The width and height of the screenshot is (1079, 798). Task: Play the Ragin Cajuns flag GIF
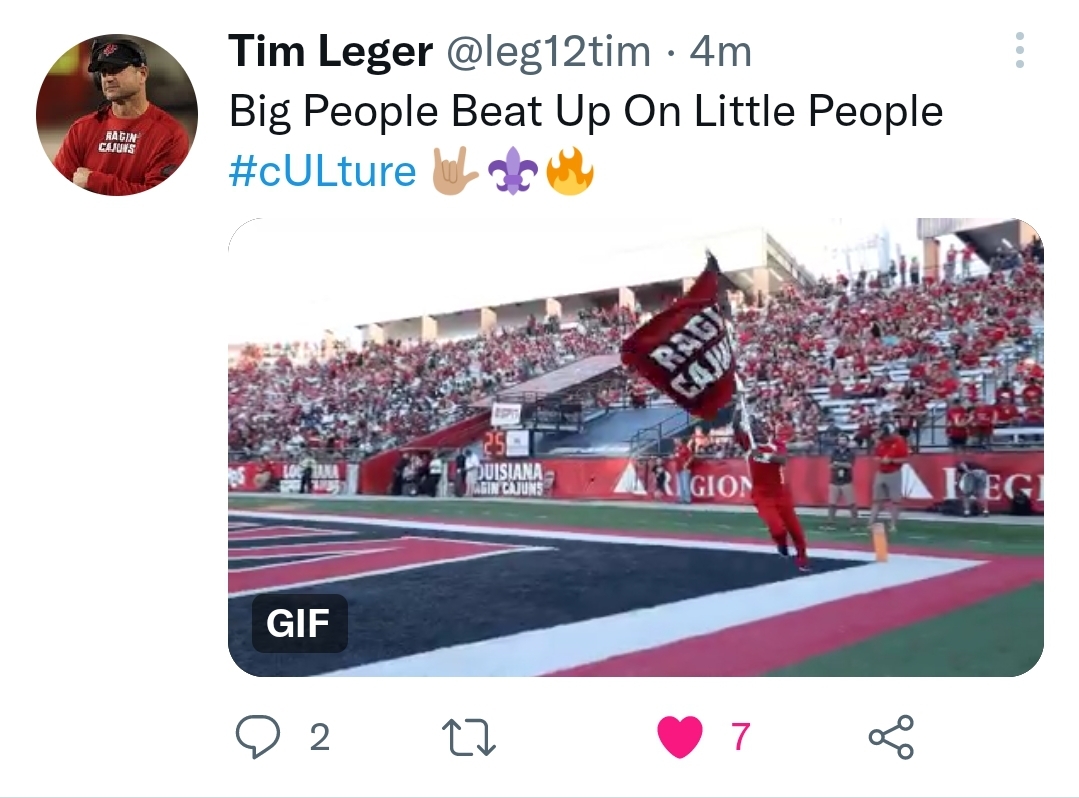[x=636, y=447]
